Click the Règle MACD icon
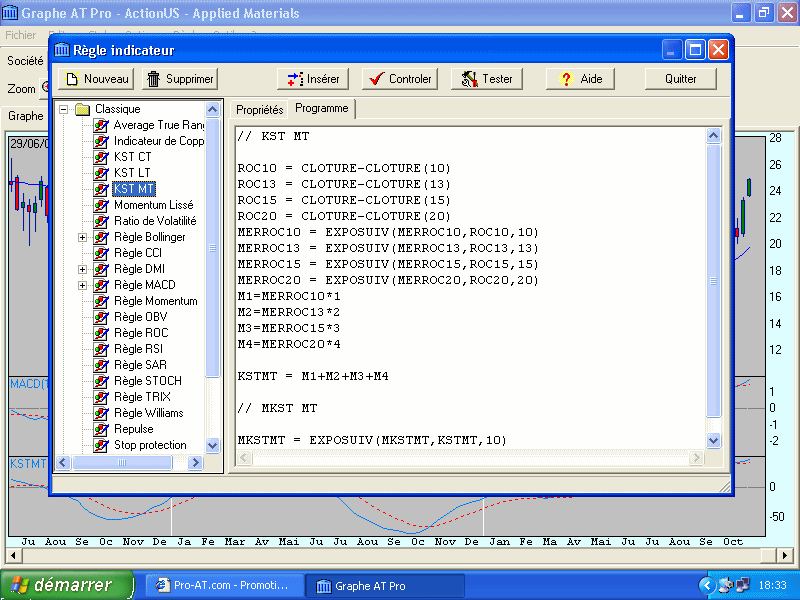 tap(101, 285)
